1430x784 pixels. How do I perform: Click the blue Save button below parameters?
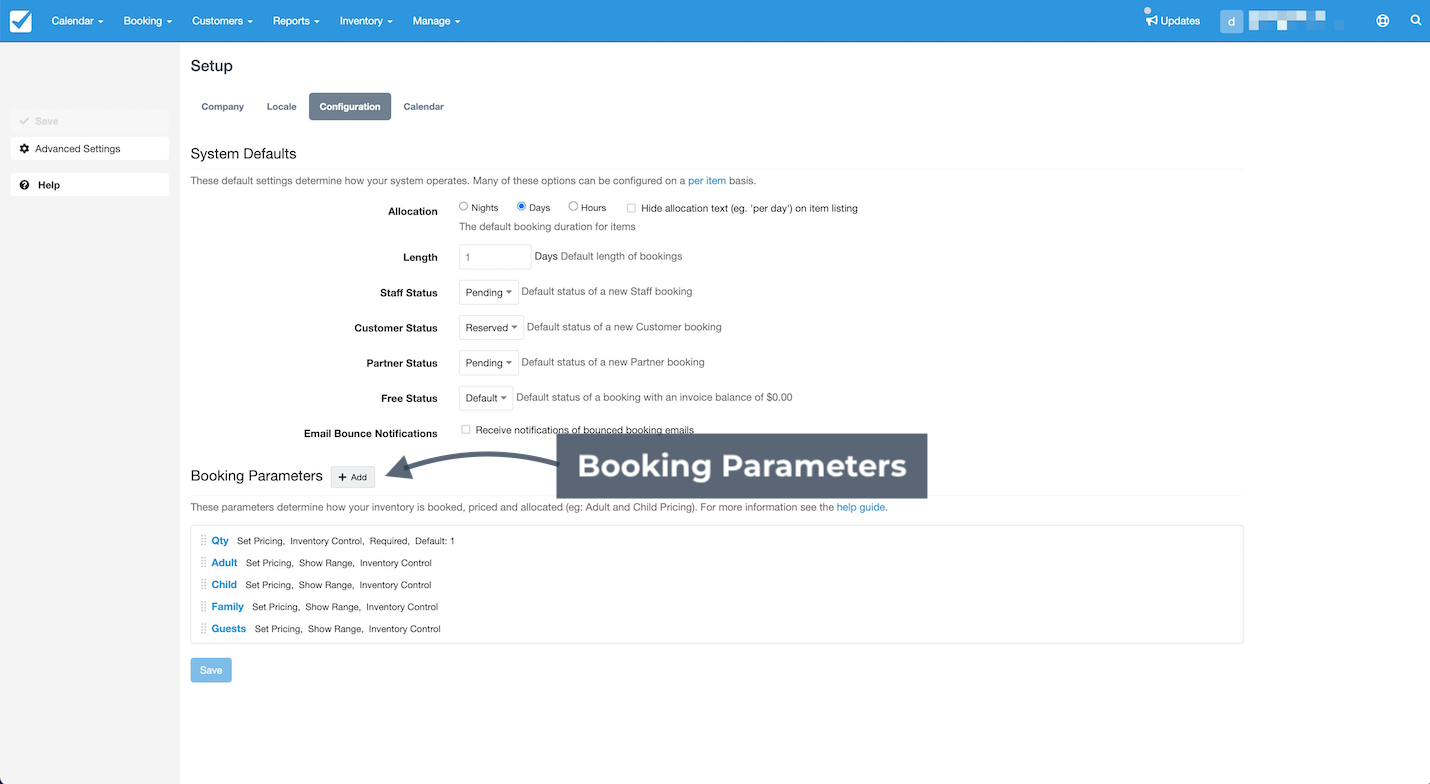tap(211, 670)
